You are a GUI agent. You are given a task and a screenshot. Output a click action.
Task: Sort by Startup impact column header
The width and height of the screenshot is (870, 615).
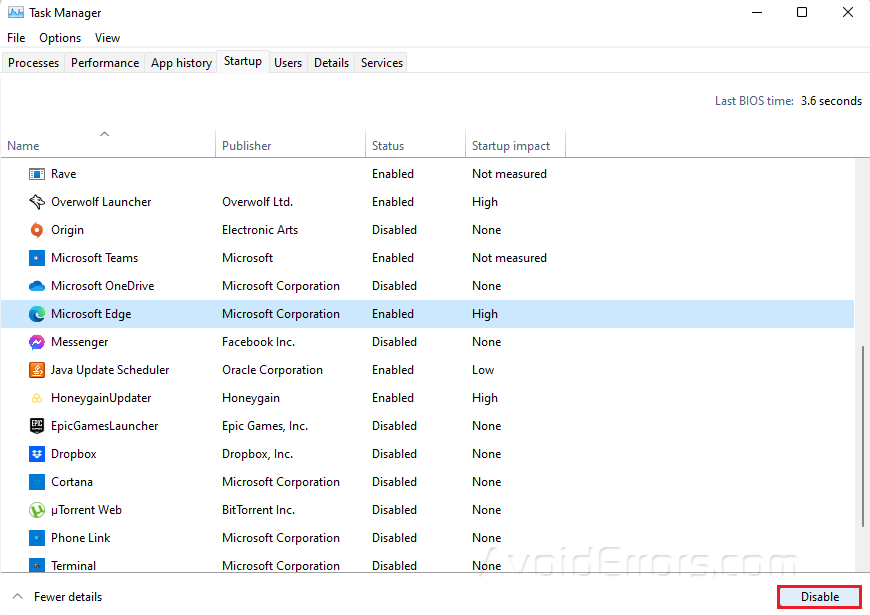pos(511,146)
